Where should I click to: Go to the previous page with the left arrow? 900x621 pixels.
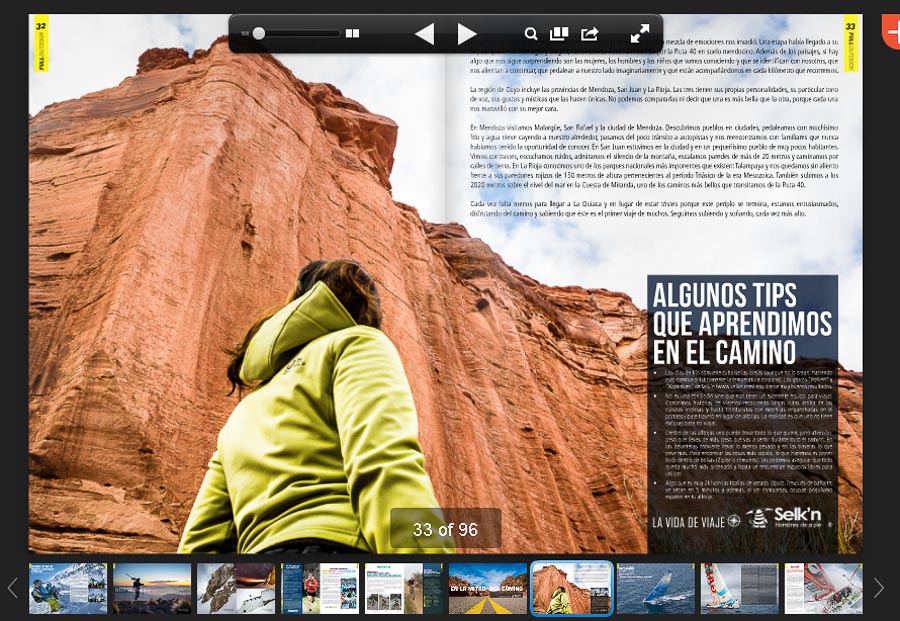(424, 34)
